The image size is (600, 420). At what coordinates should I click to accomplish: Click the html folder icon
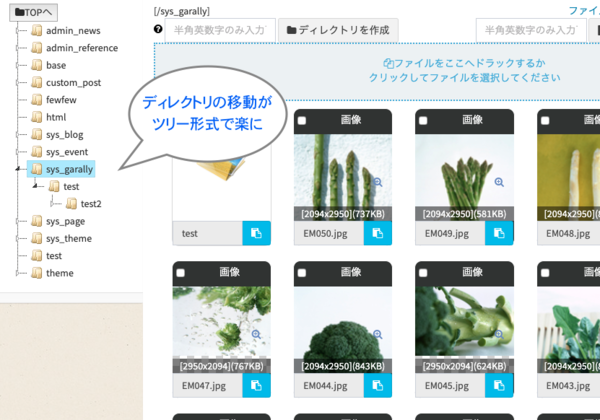click(x=36, y=117)
